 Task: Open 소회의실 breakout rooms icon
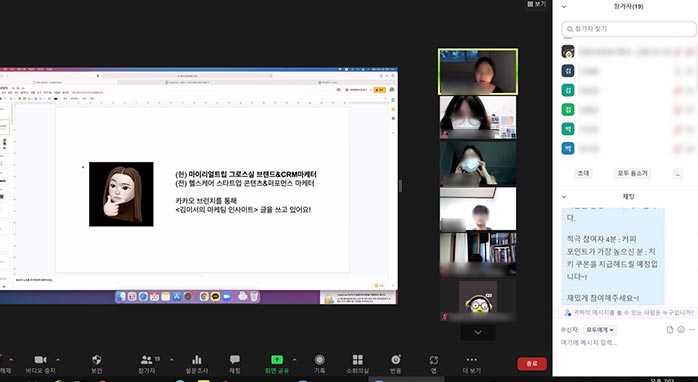click(x=357, y=359)
